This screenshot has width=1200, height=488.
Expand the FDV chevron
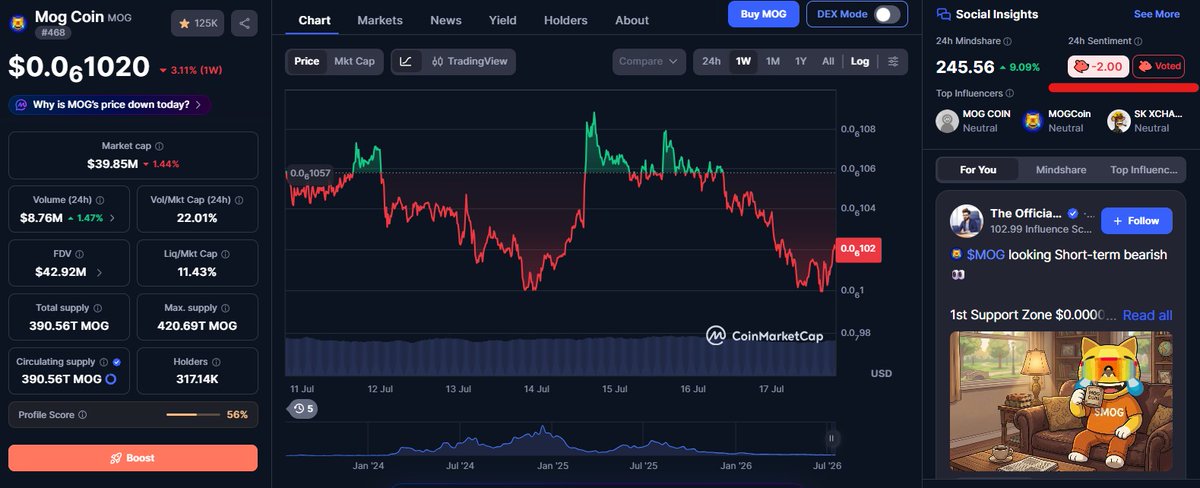[x=99, y=271]
